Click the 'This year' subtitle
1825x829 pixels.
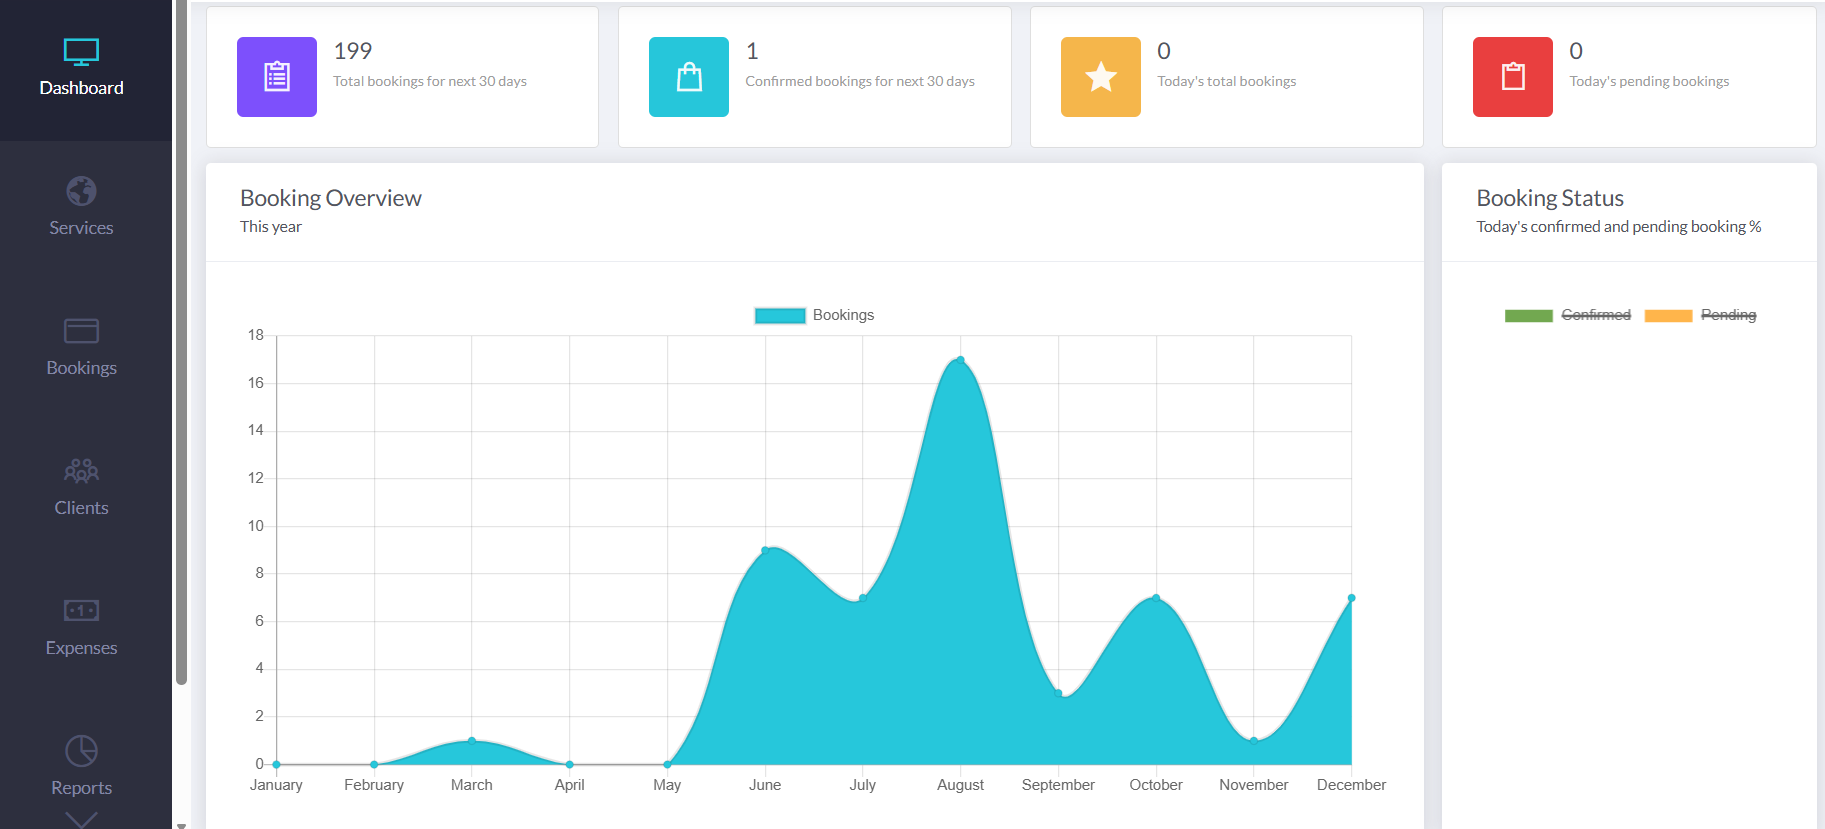pyautogui.click(x=271, y=227)
